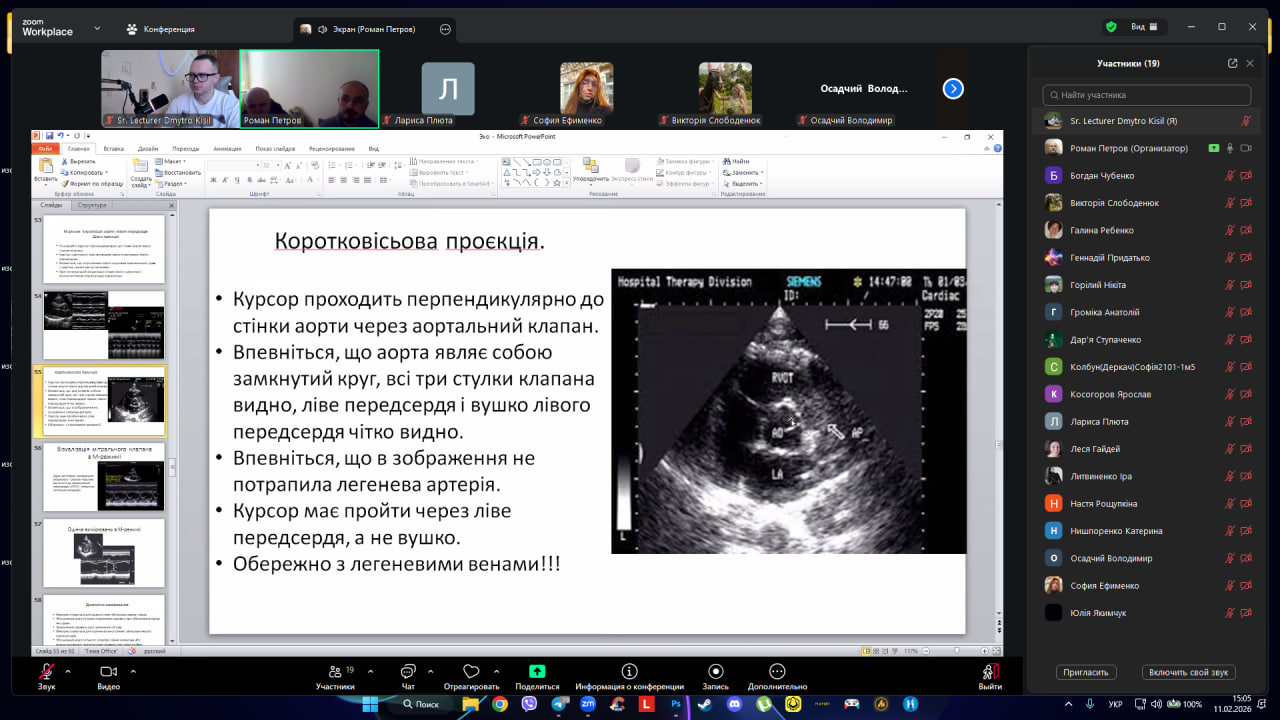Open conference information (Информация о конференции)
The width and height of the screenshot is (1280, 720).
(x=629, y=672)
